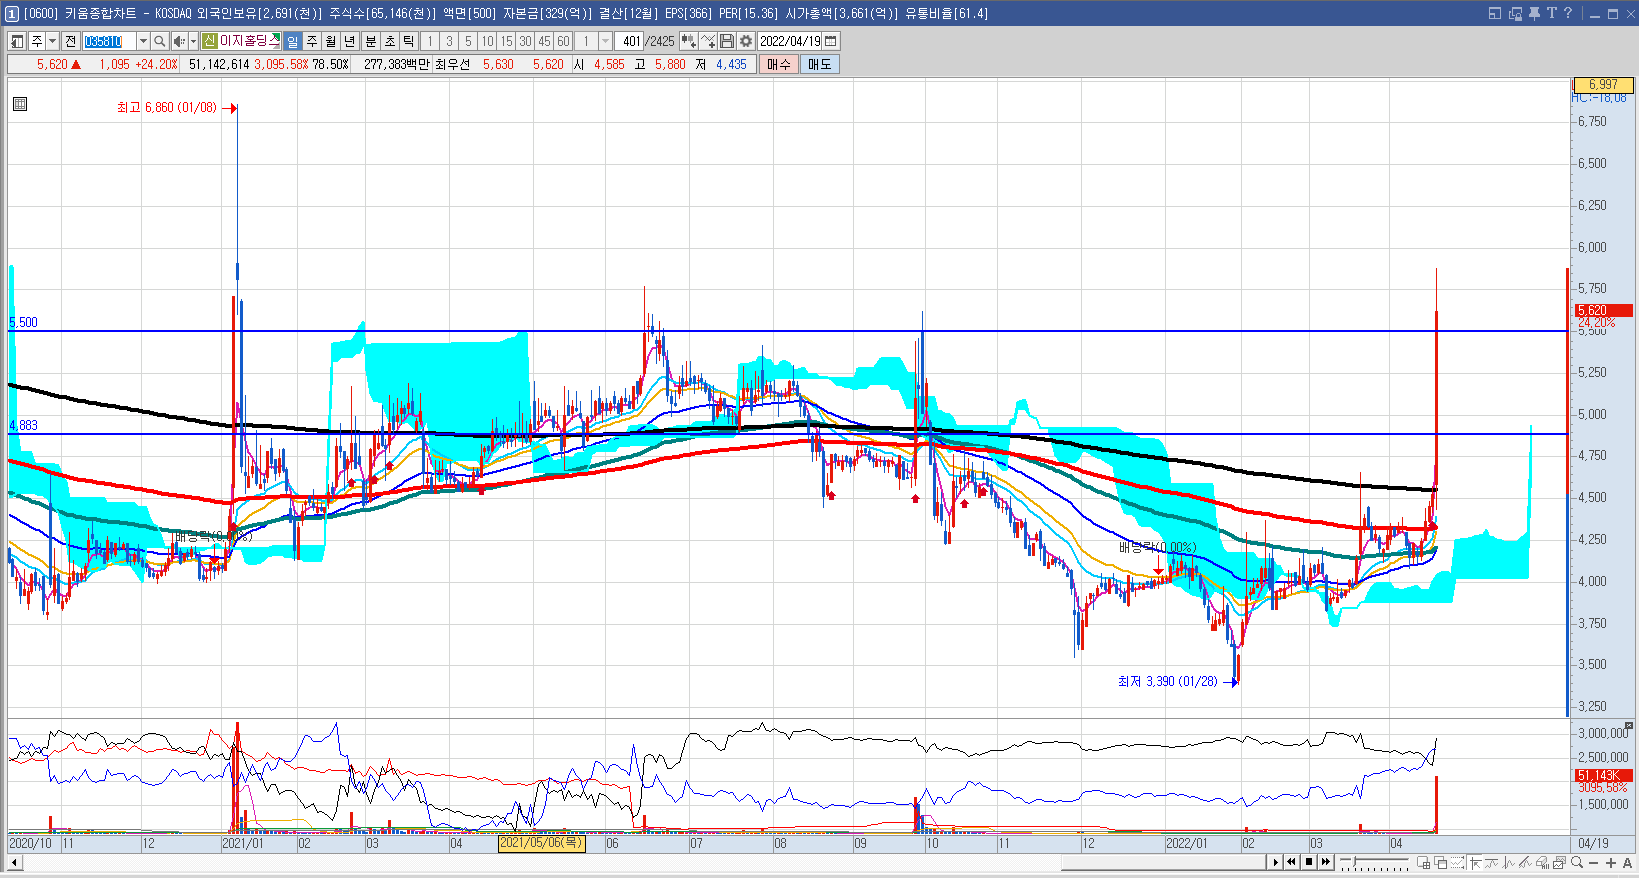The image size is (1639, 878).
Task: Click the window number 1 icon in the title bar
Action: click(x=12, y=13)
